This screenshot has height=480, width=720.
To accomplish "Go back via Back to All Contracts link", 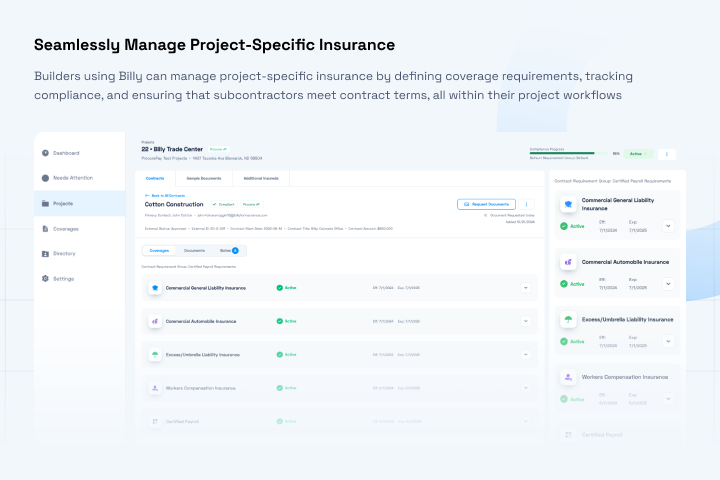I will (x=168, y=195).
